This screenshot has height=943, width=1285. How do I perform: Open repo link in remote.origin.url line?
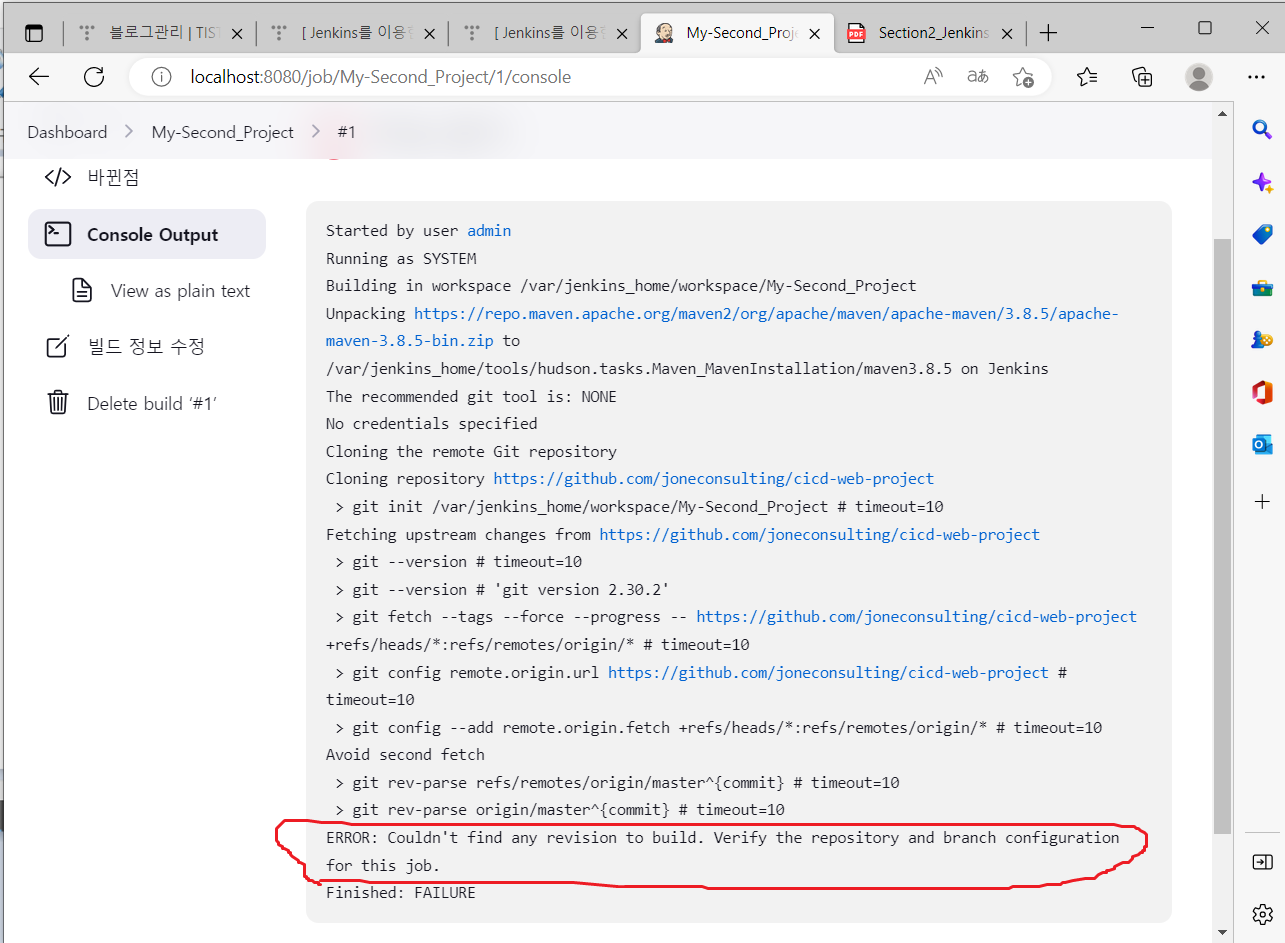(829, 672)
